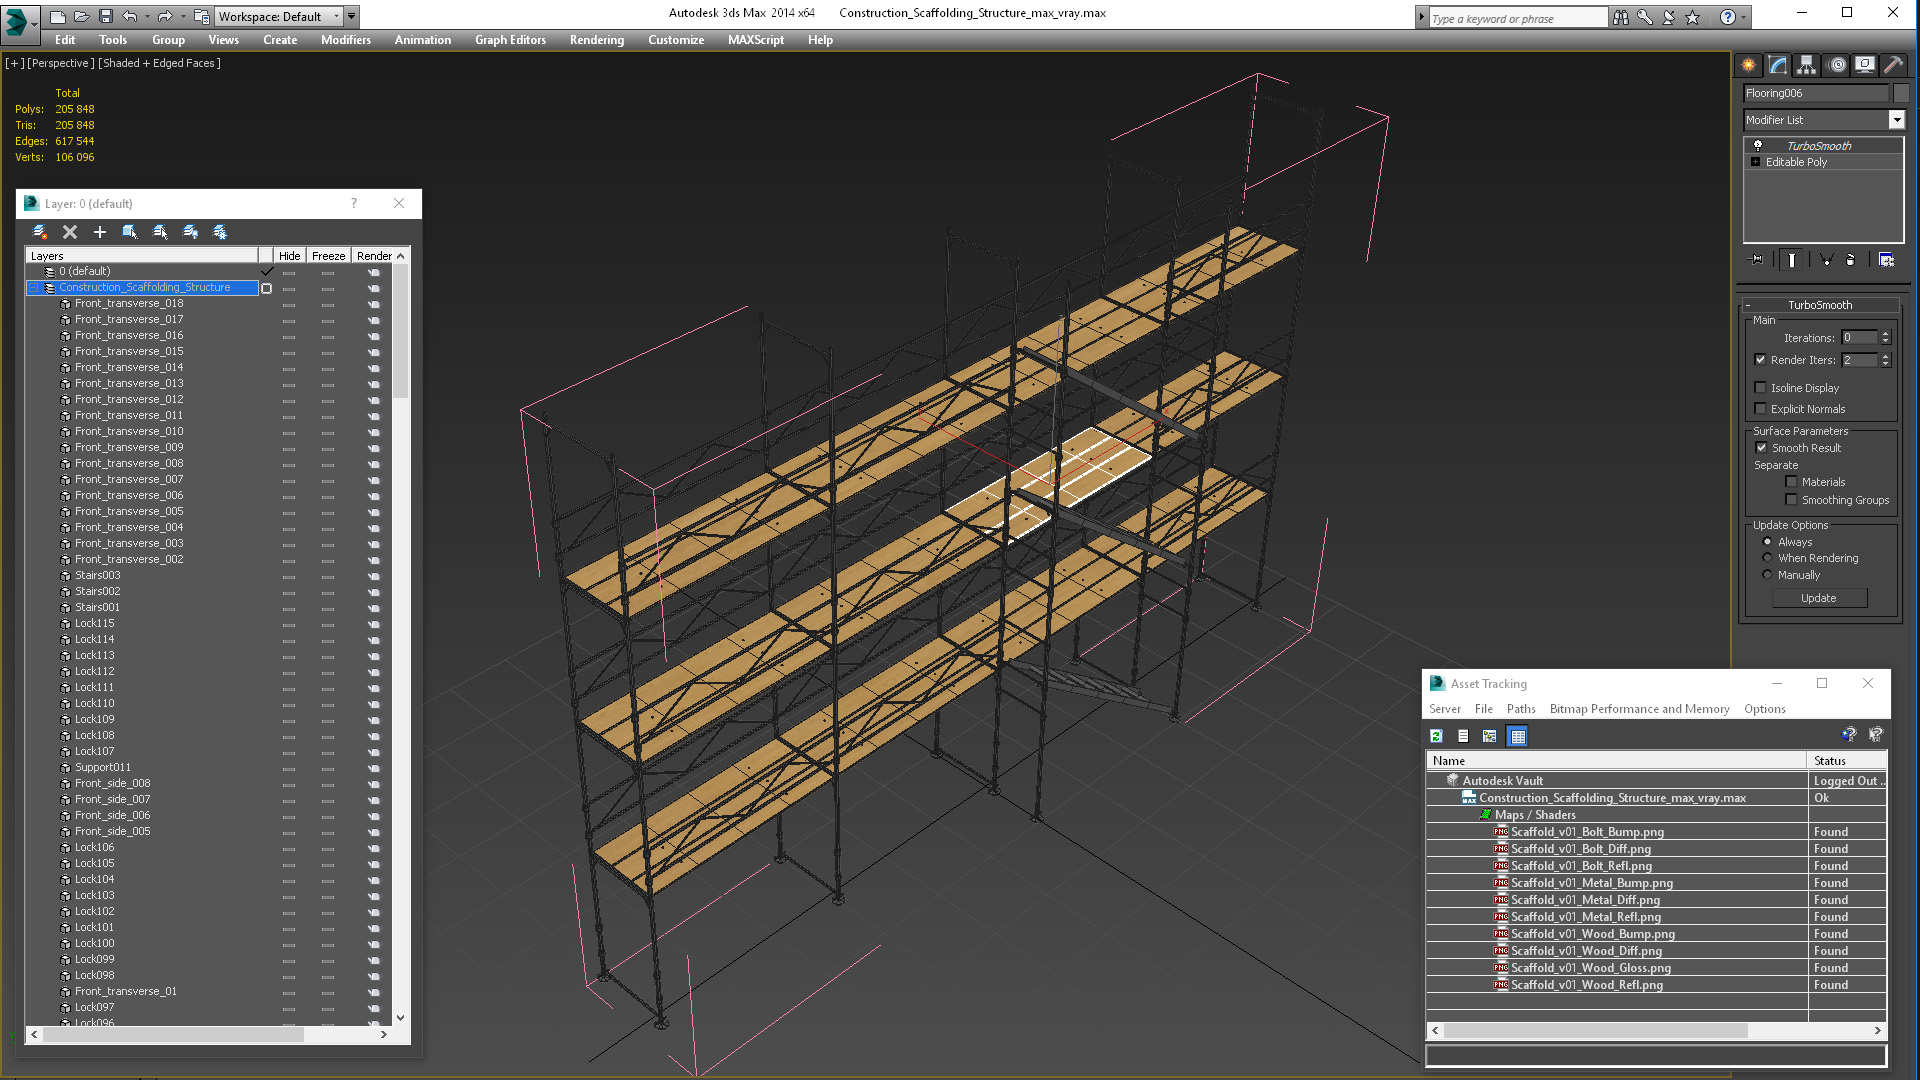
Task: Add selected objects to highlighted layer
Action: (100, 232)
